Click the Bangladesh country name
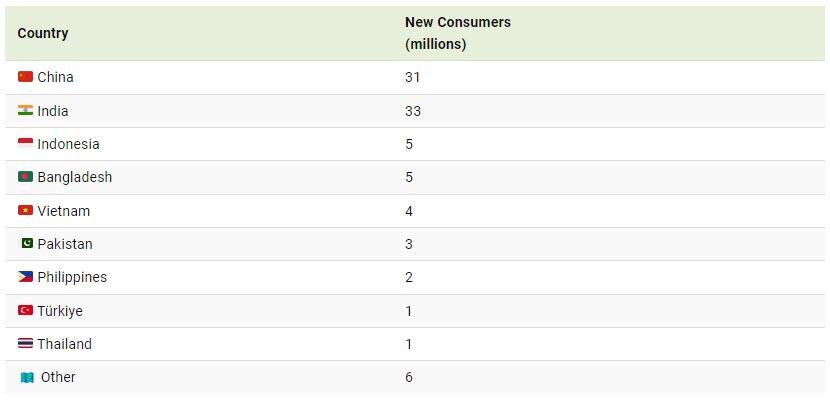 74,177
